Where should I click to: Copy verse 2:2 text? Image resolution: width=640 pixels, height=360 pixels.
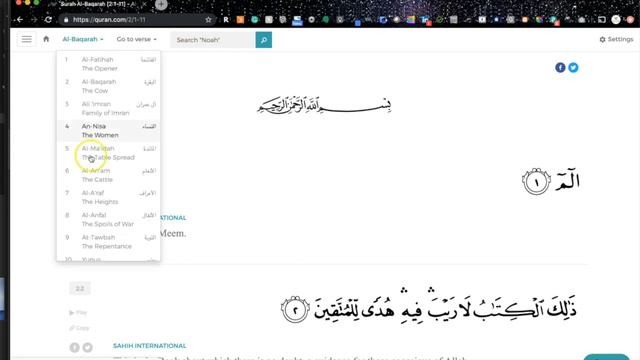pyautogui.click(x=79, y=328)
